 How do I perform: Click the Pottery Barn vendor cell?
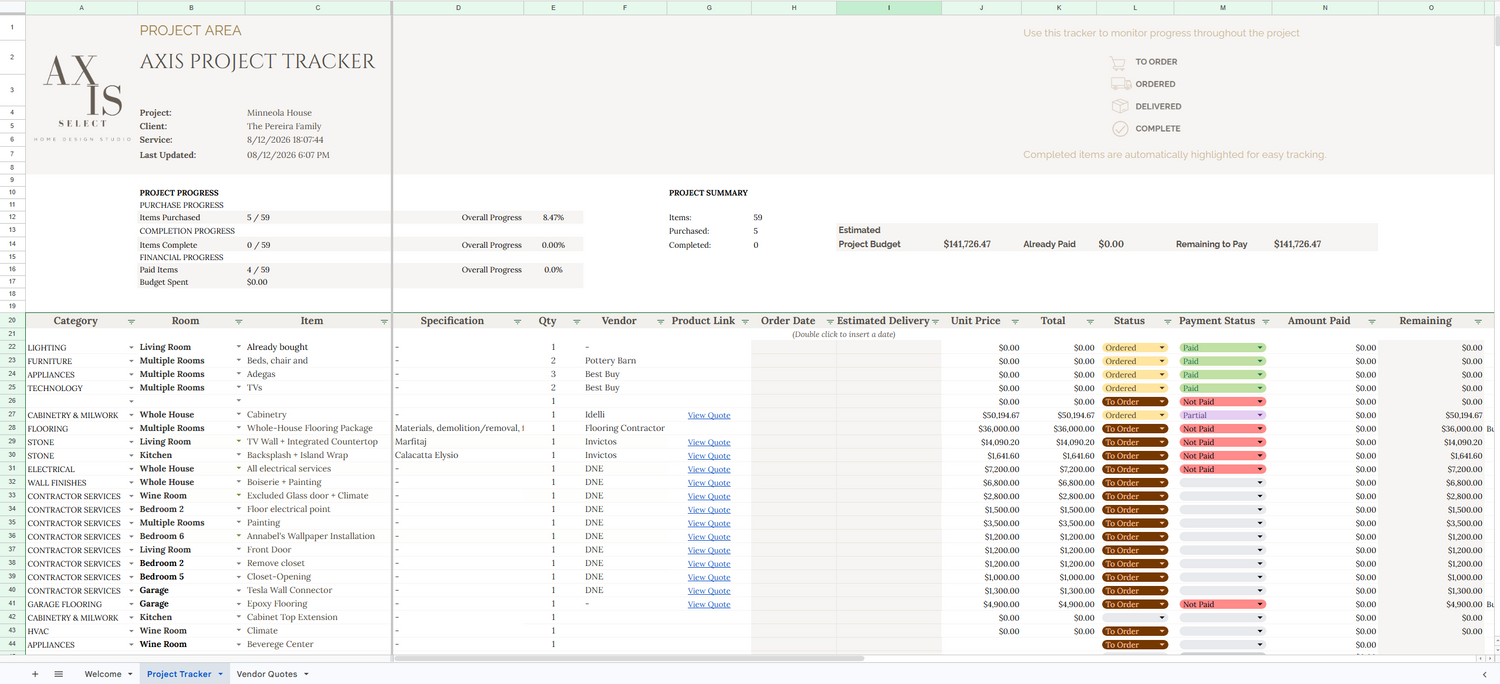[611, 361]
